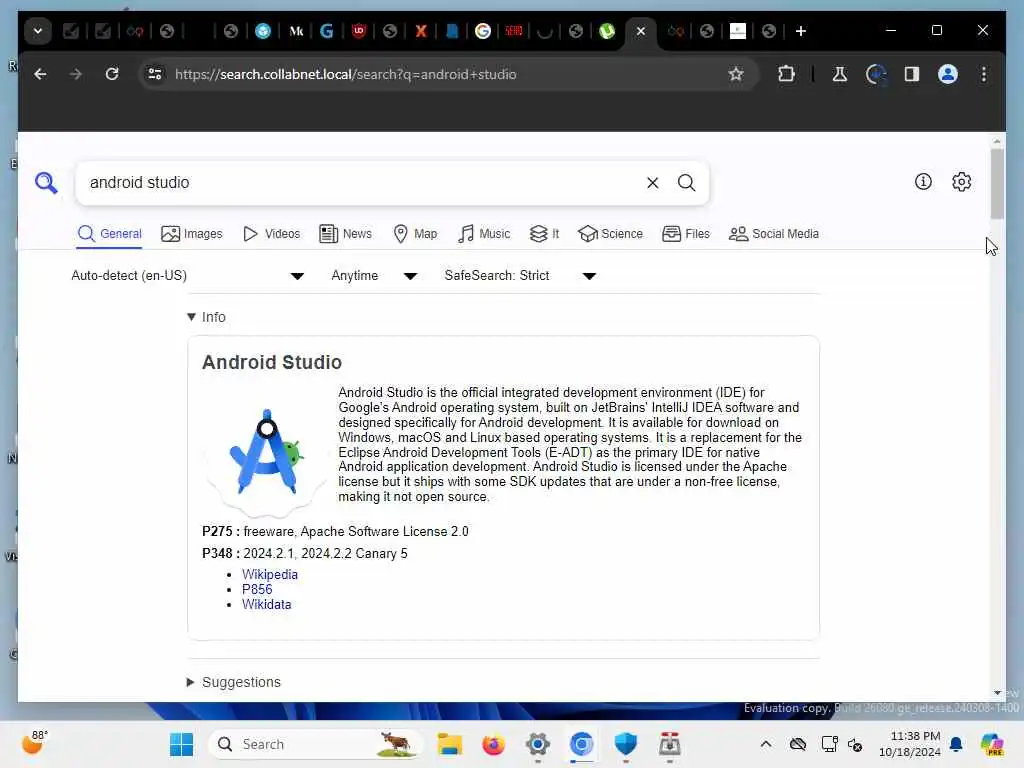This screenshot has height=768, width=1024.
Task: Switch to the orange X icon tab
Action: tap(421, 31)
